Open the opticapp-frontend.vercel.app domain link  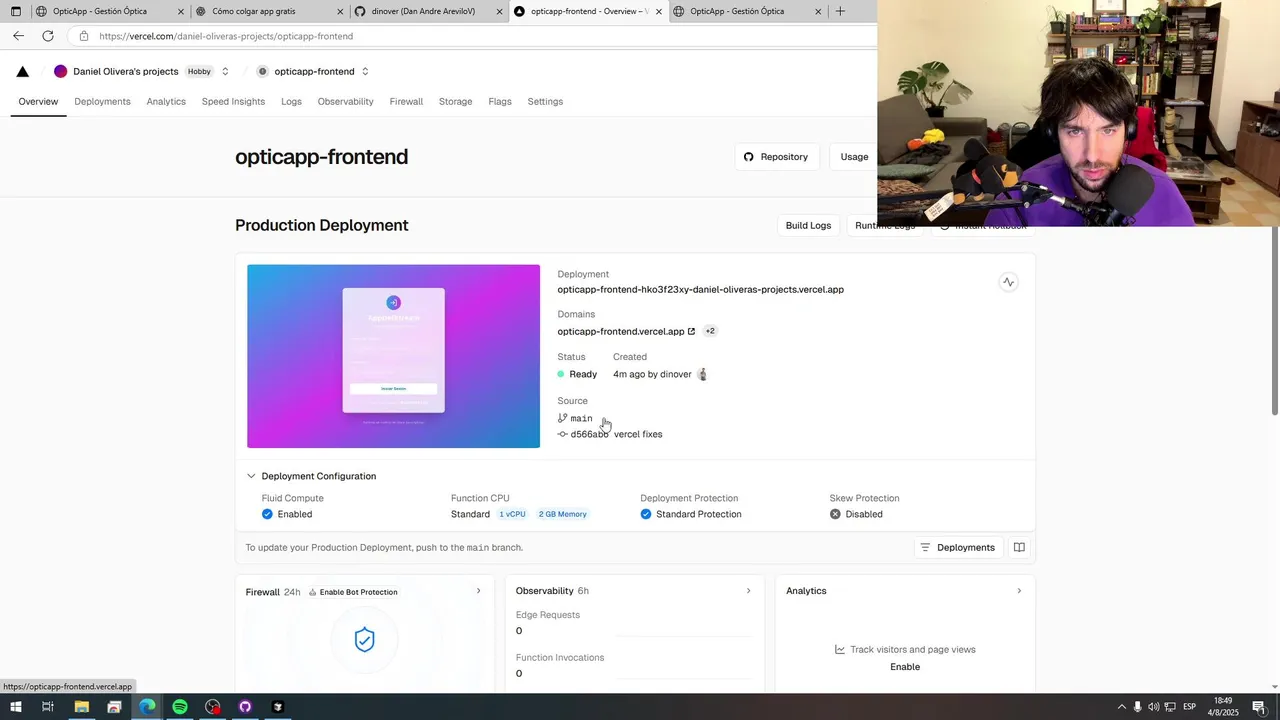pyautogui.click(x=626, y=331)
